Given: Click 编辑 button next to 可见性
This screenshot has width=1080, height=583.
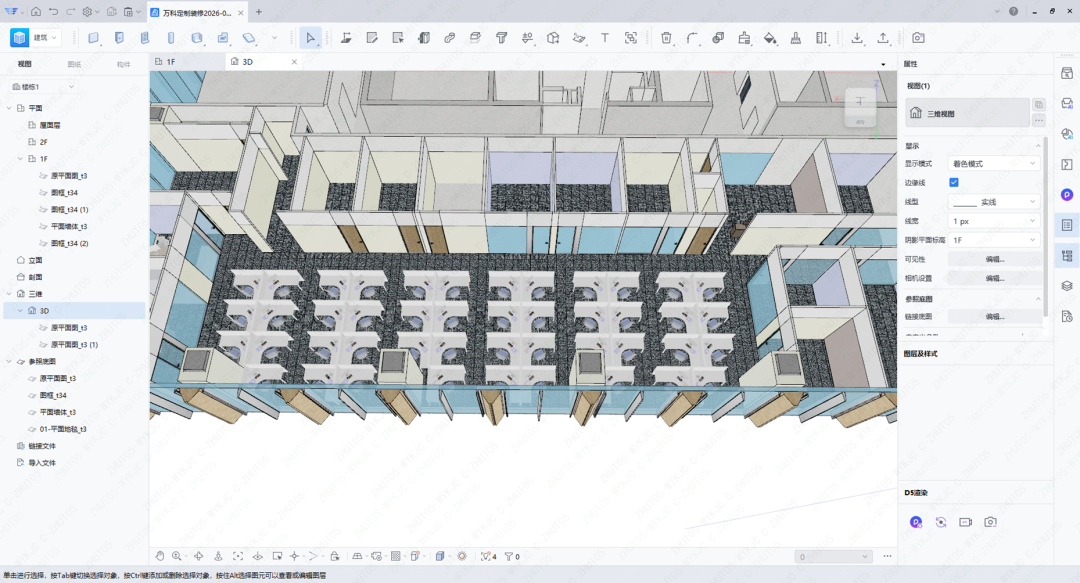Looking at the screenshot, I should (x=994, y=259).
